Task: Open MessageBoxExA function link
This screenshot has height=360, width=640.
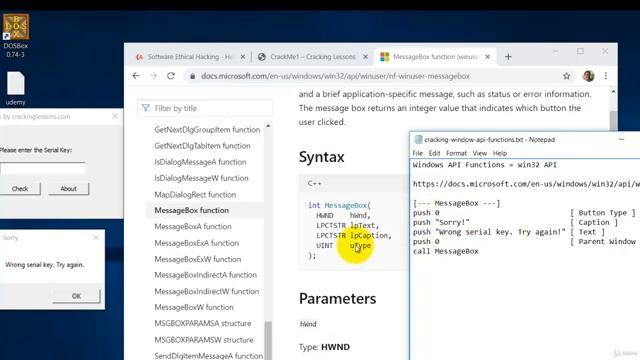Action: [196, 243]
